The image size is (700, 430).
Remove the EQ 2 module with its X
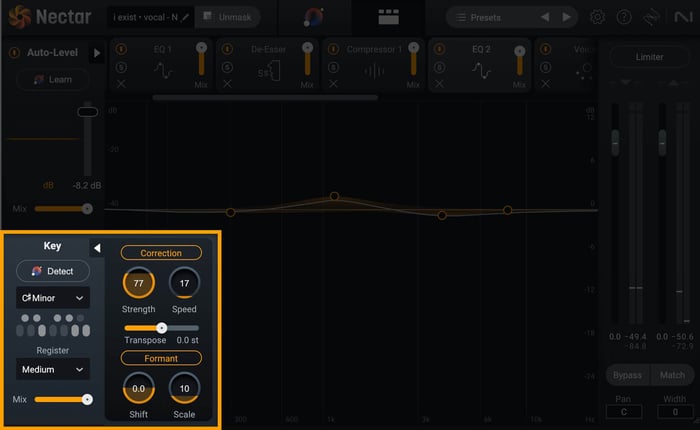pyautogui.click(x=439, y=84)
